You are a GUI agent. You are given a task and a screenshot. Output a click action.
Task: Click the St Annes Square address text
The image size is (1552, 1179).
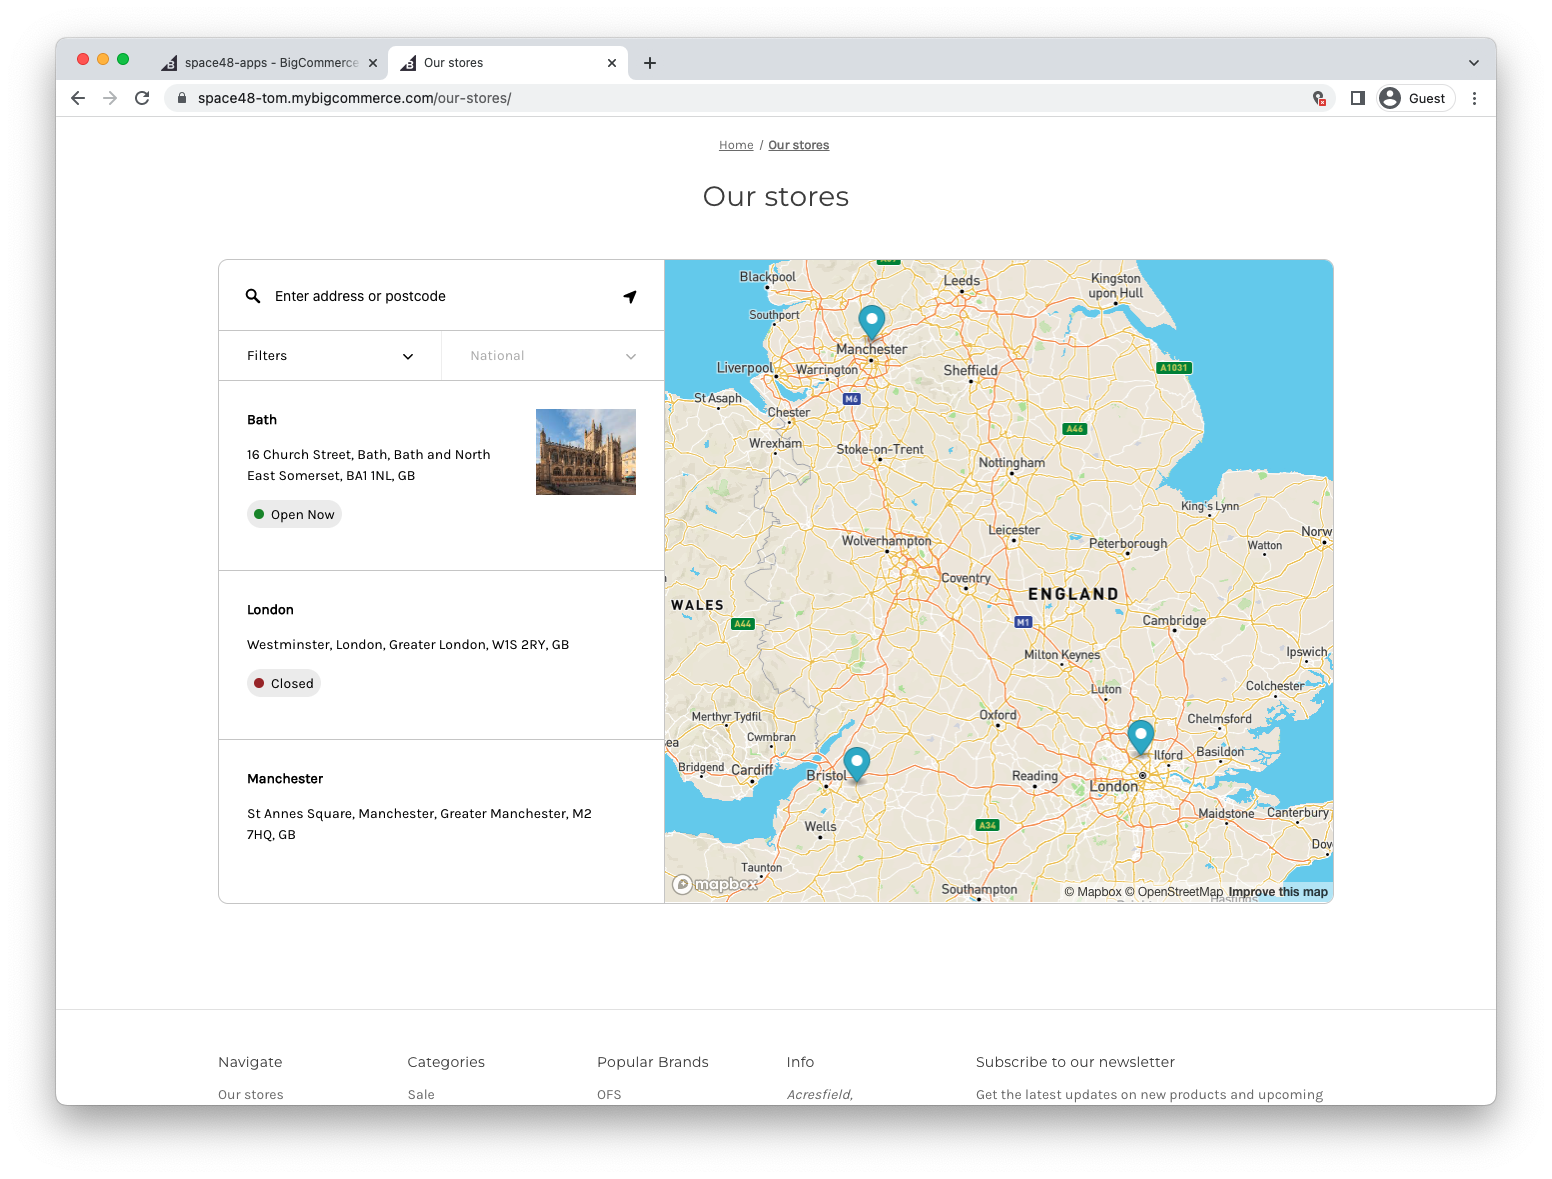point(419,824)
